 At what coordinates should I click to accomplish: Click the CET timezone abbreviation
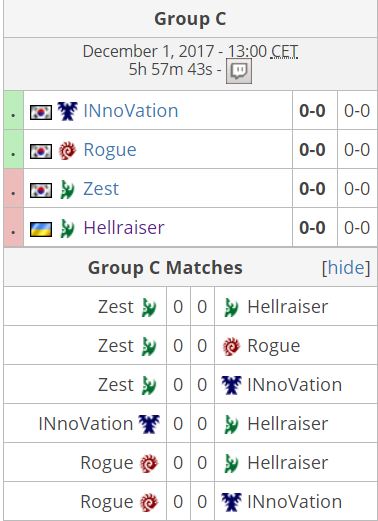[x=284, y=51]
